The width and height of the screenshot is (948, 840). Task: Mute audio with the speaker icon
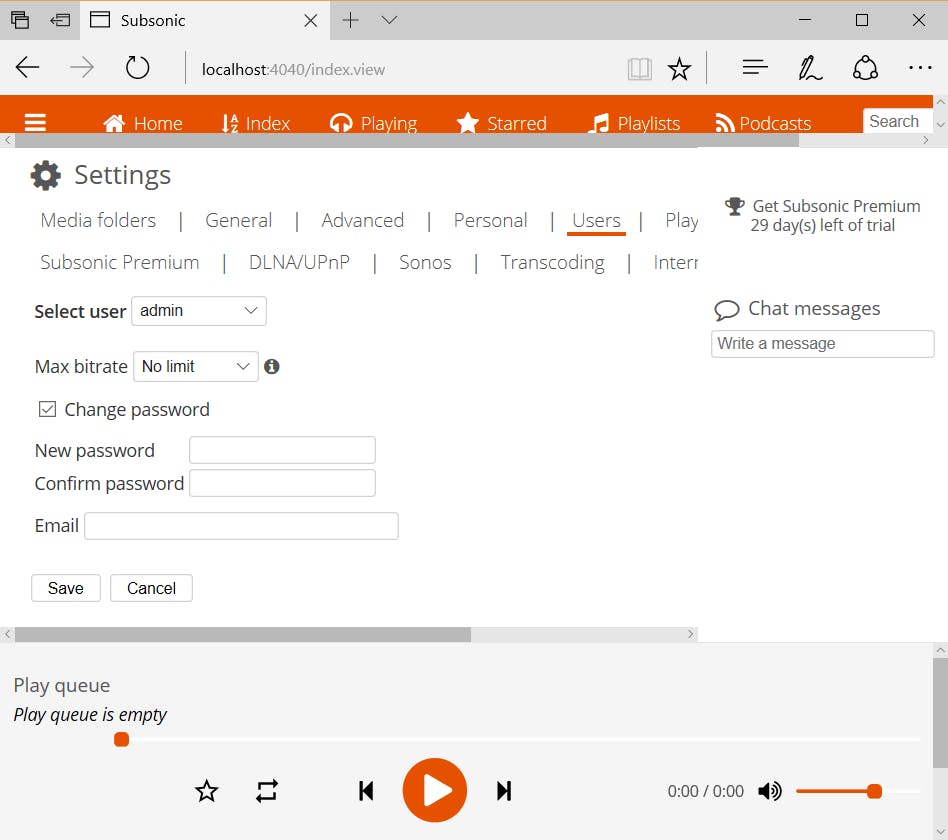coord(770,791)
